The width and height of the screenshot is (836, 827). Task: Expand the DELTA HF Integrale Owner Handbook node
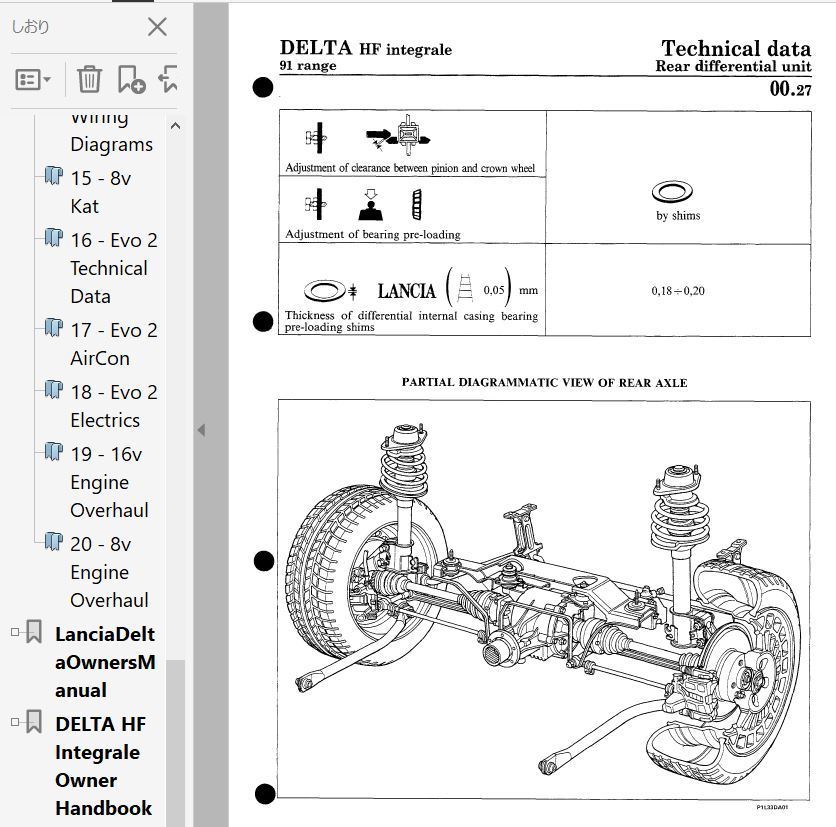15,722
